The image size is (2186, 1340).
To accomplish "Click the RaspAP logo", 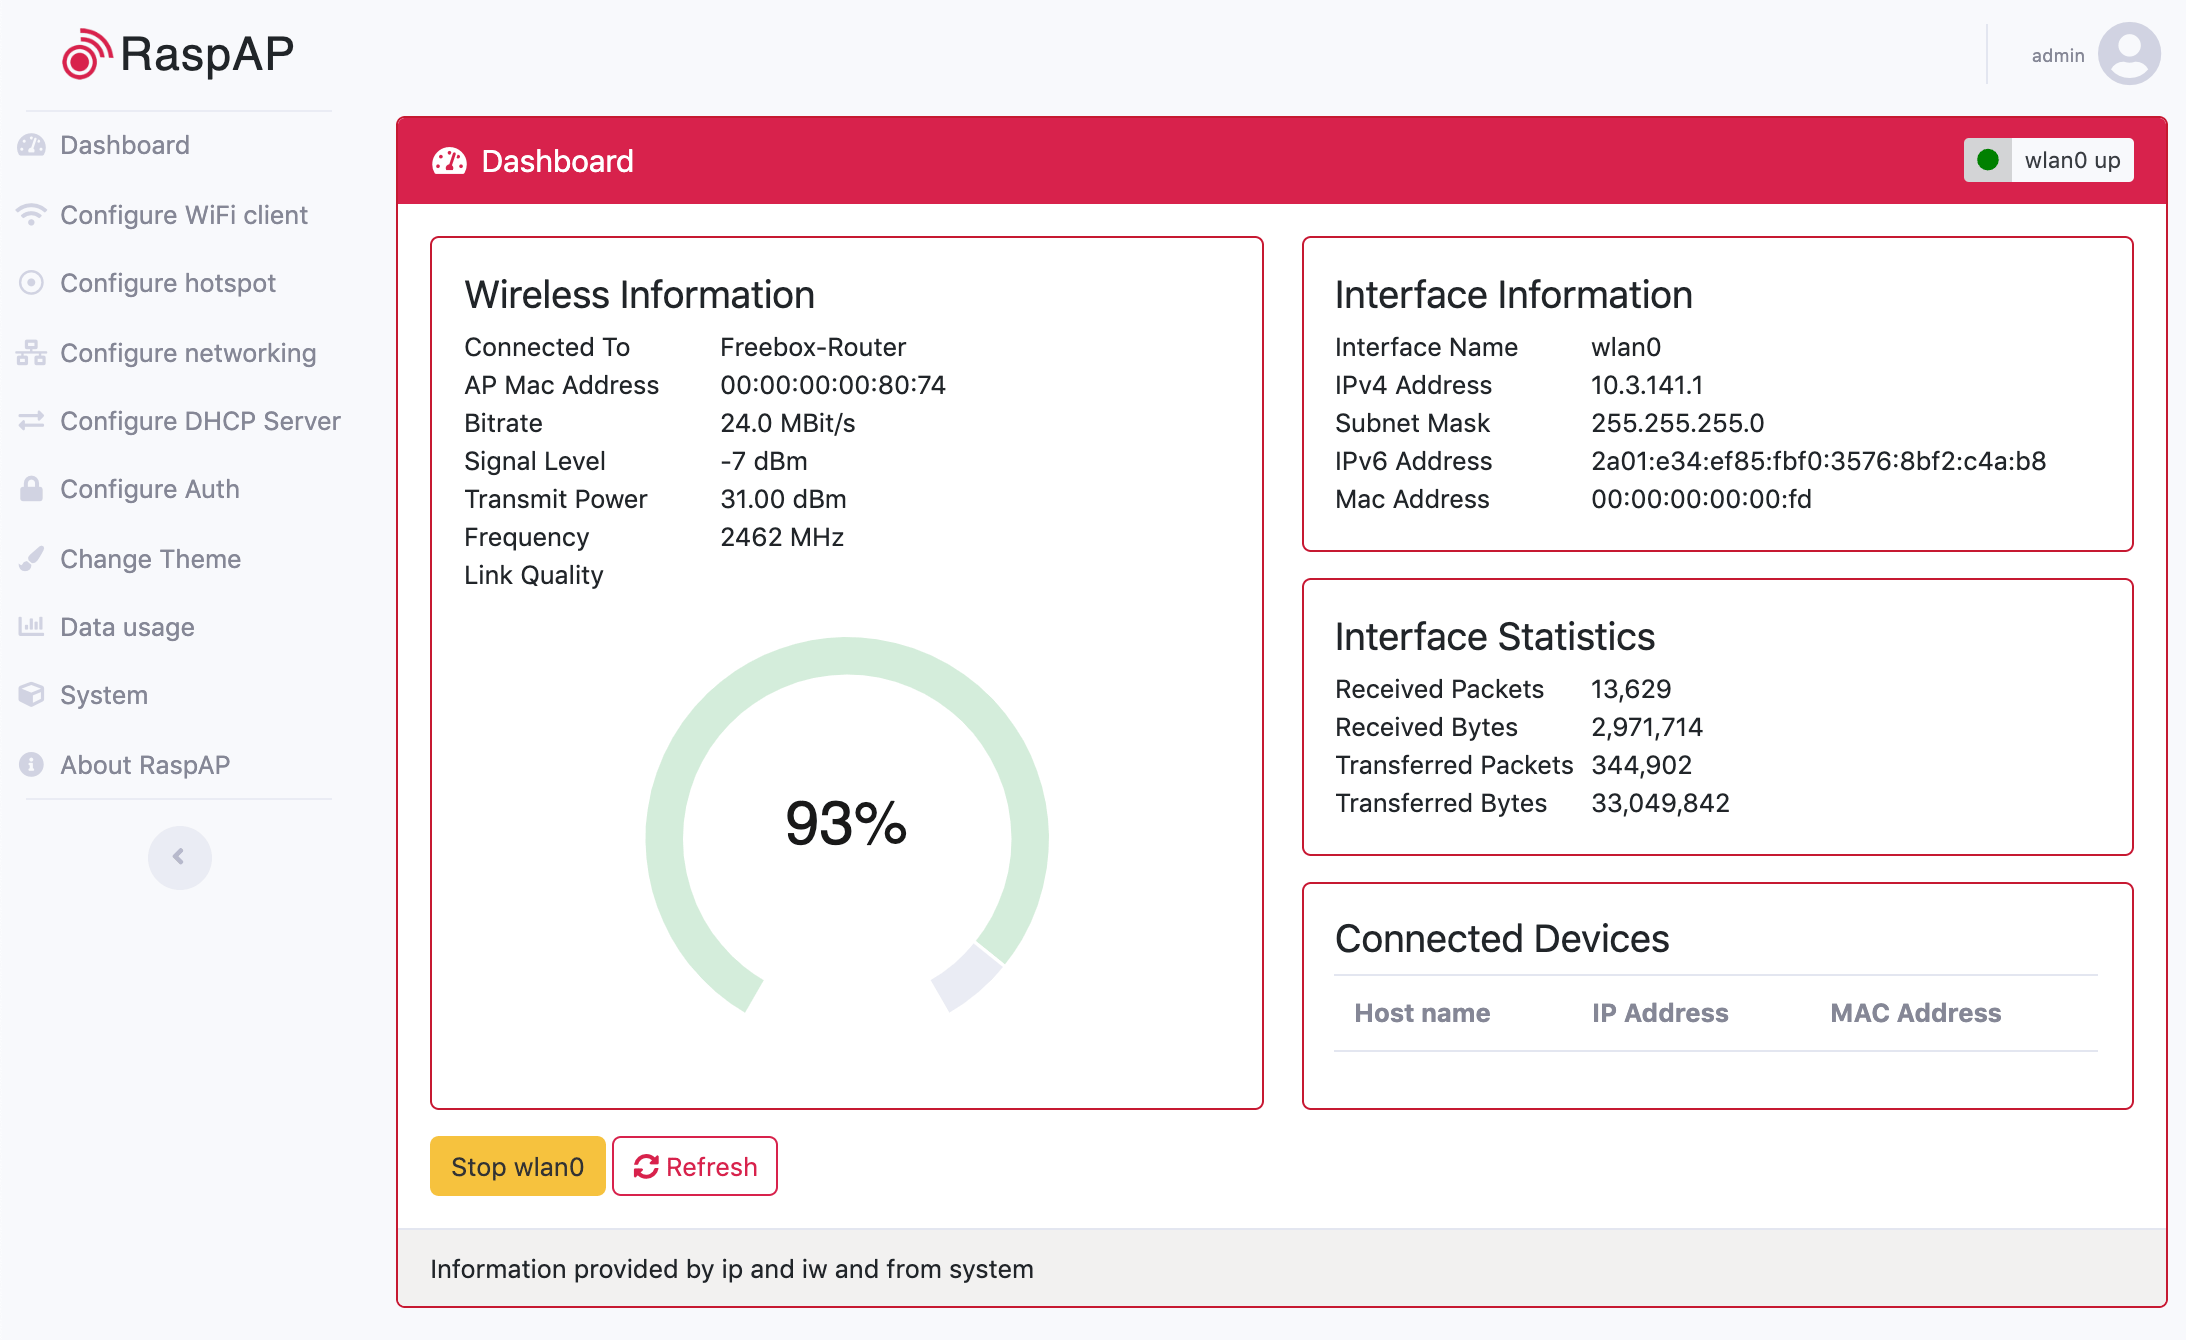I will click(176, 54).
